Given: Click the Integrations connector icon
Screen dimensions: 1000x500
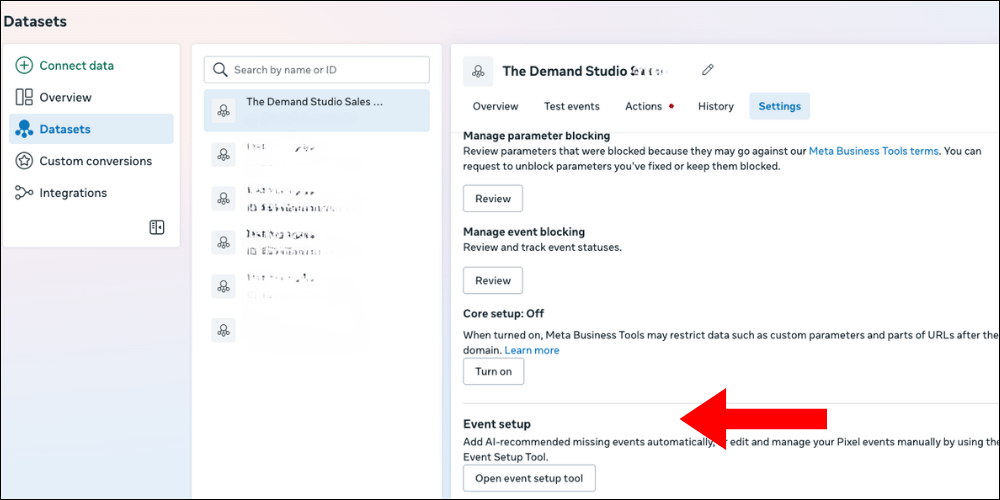Looking at the screenshot, I should pos(24,193).
